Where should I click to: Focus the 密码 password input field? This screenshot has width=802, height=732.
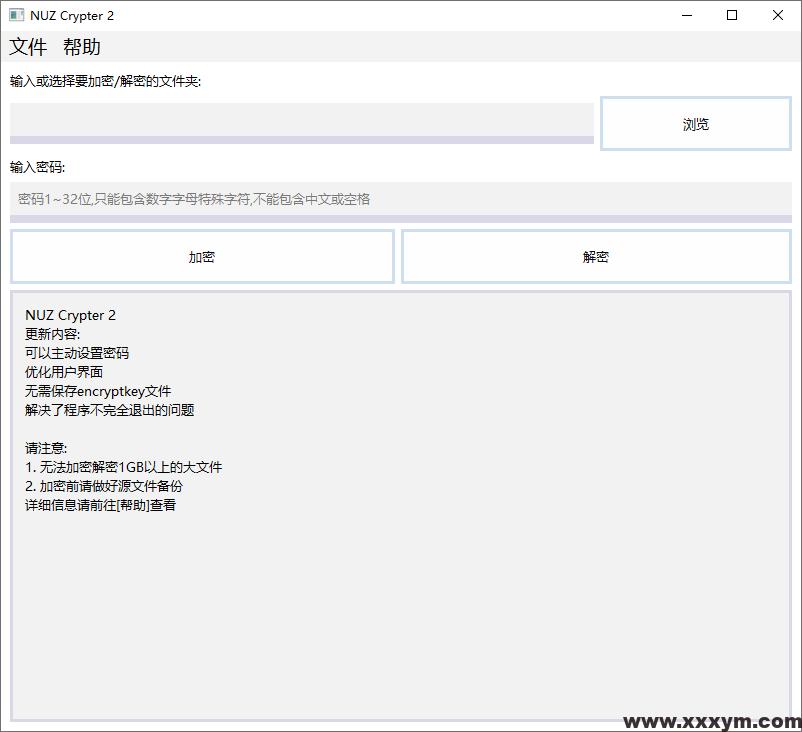(x=400, y=199)
